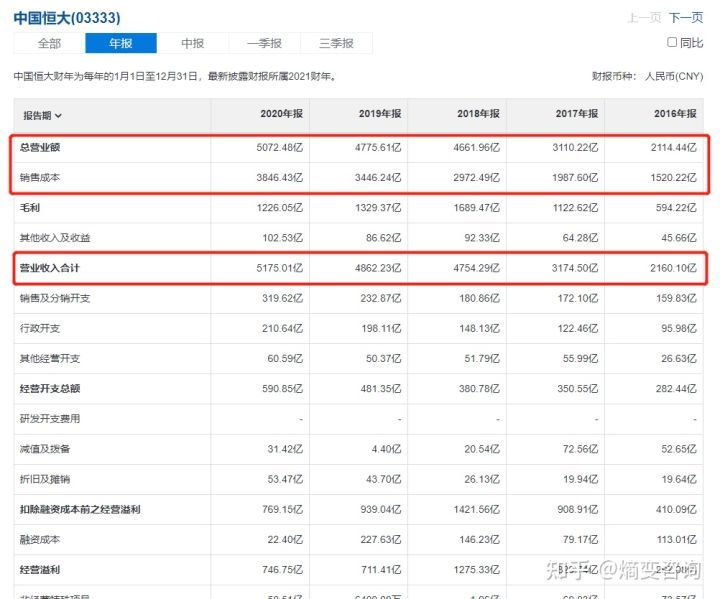This screenshot has height=599, width=720.
Task: Click the 51.79亿 cell
Action: (482, 358)
